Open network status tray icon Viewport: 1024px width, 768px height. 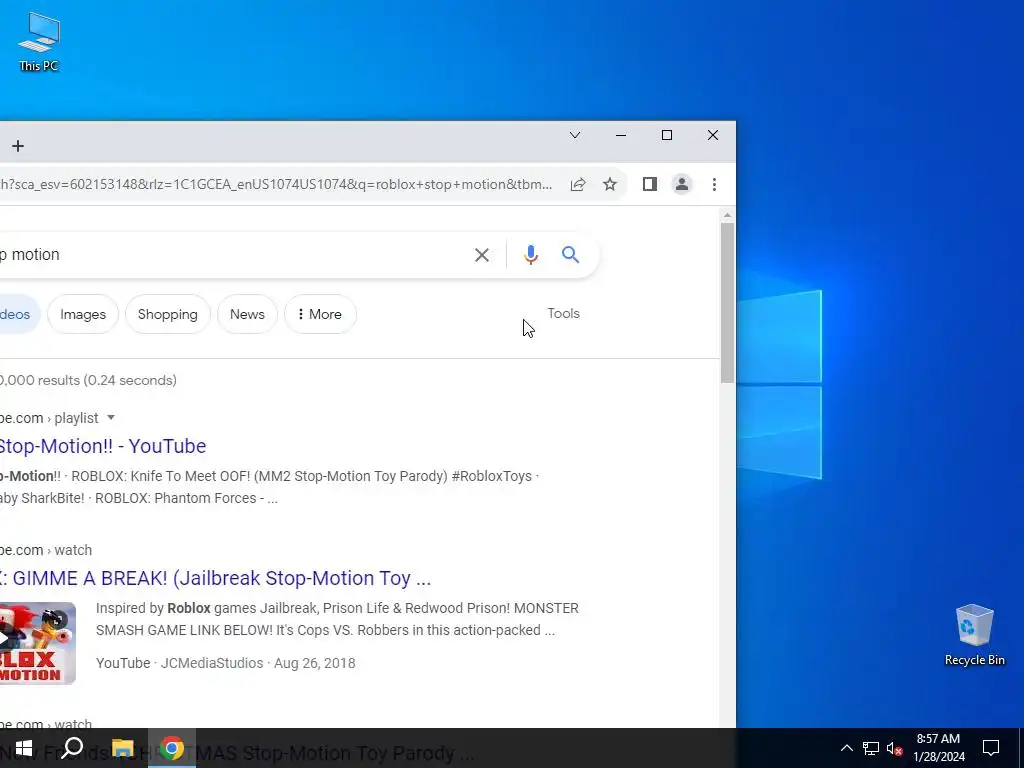(871, 748)
